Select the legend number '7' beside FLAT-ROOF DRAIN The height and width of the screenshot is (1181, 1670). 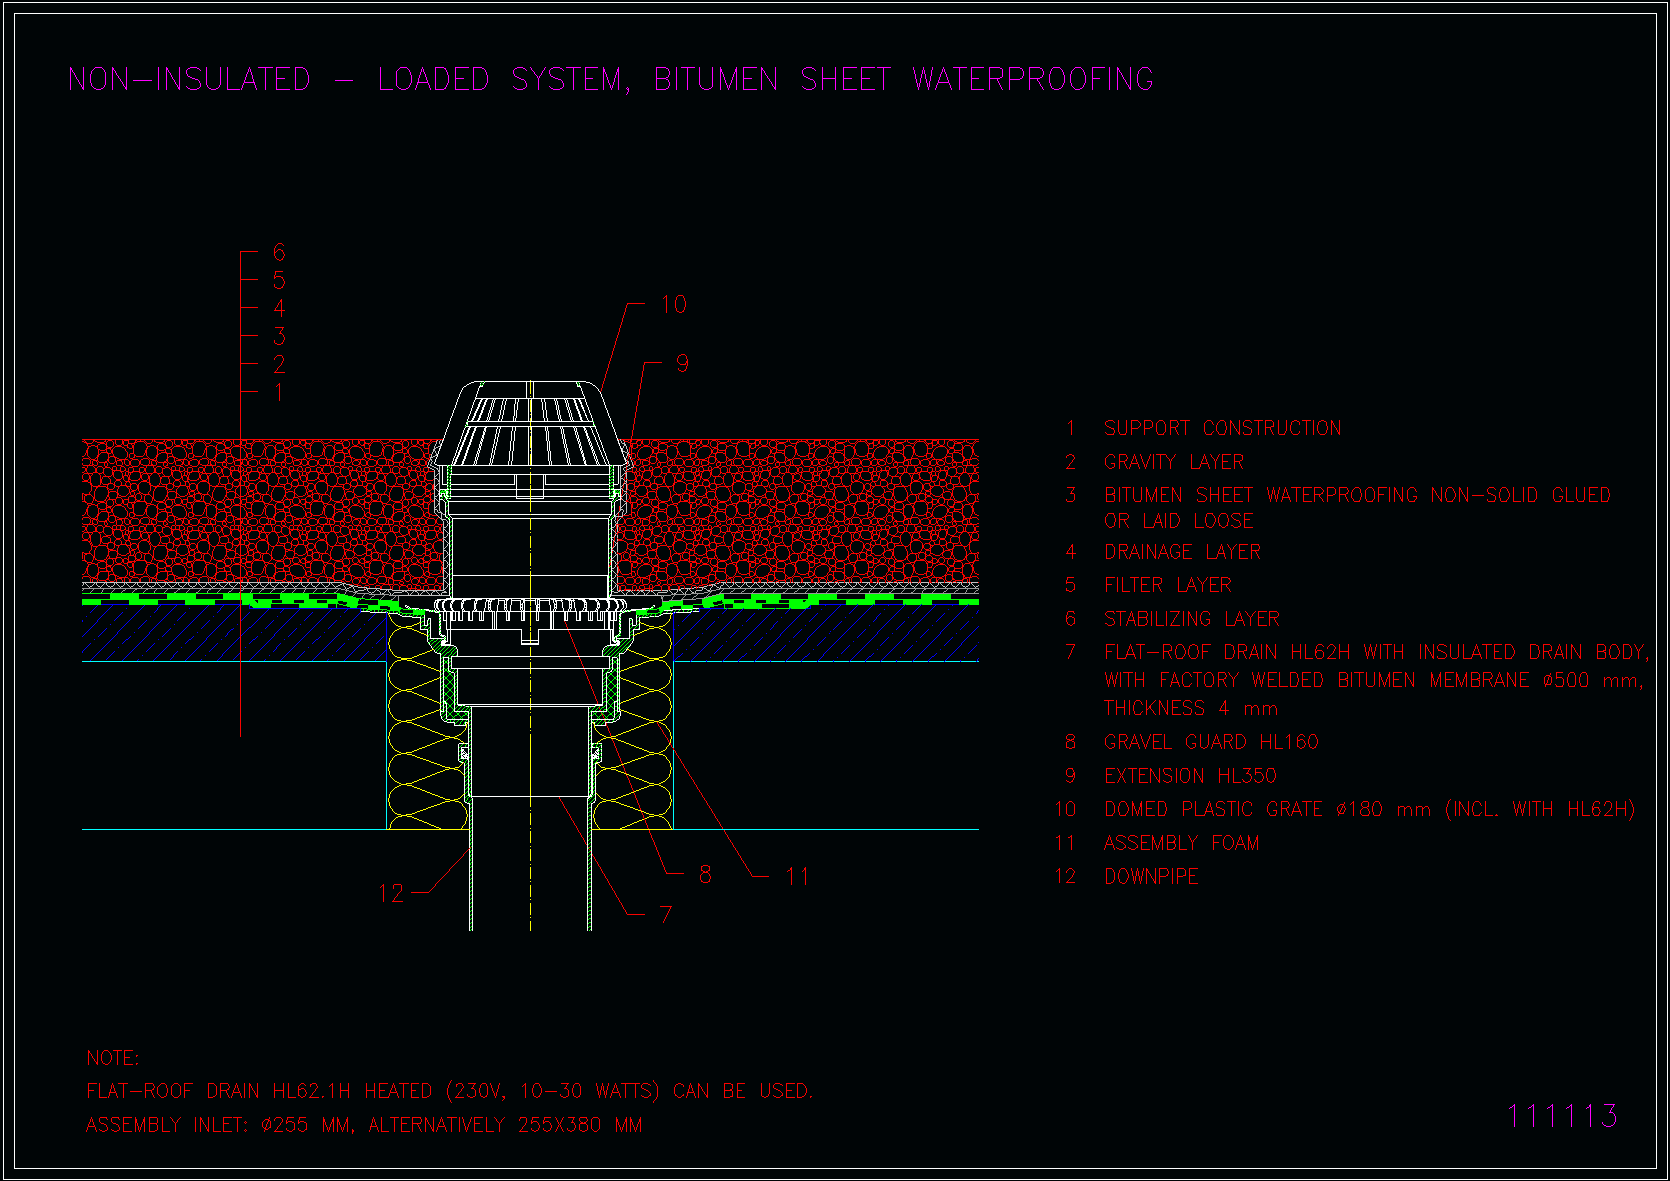point(1070,653)
